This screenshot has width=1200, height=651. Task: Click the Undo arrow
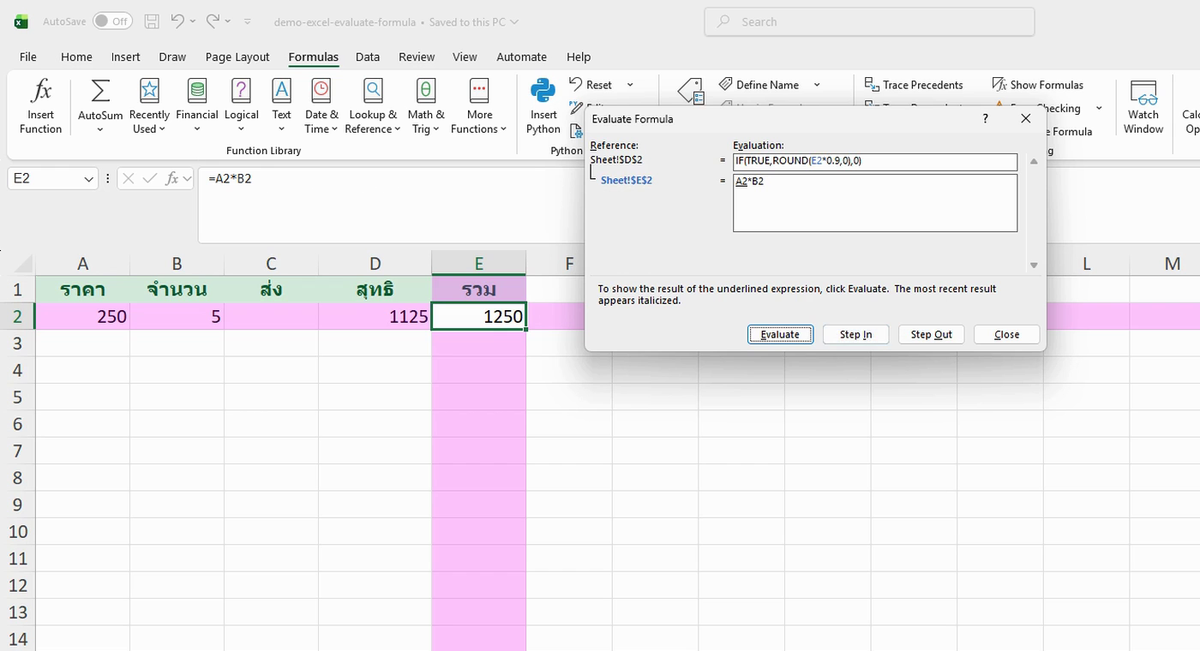pos(177,21)
